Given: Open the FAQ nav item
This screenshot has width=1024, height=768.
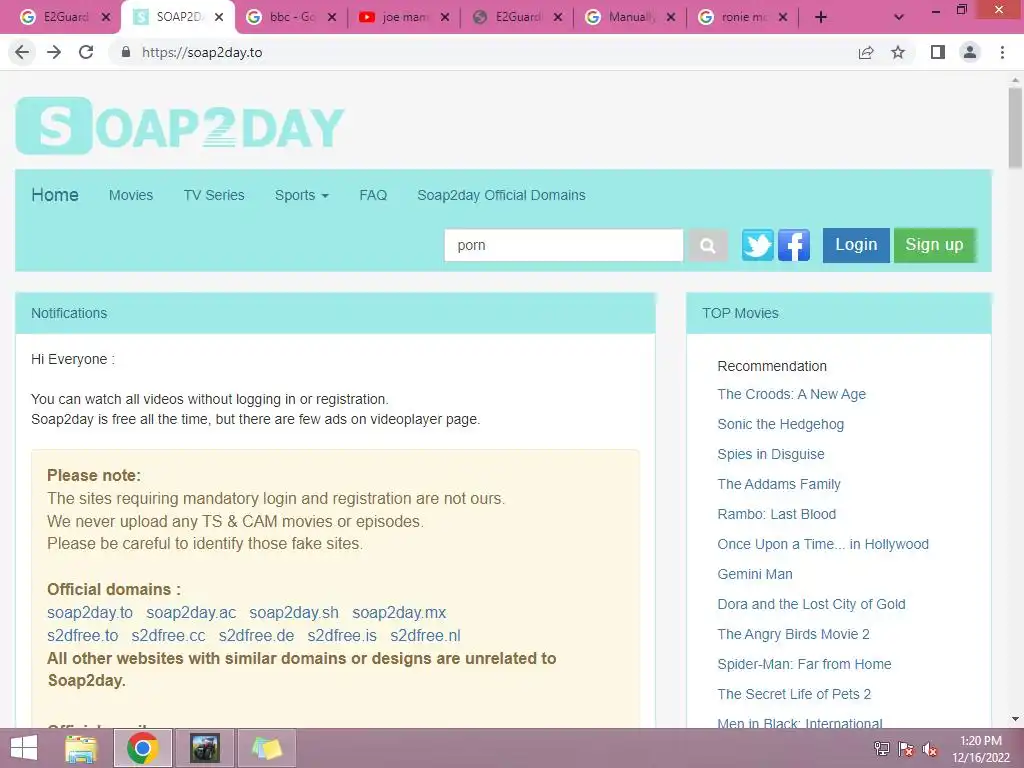Looking at the screenshot, I should coord(373,195).
